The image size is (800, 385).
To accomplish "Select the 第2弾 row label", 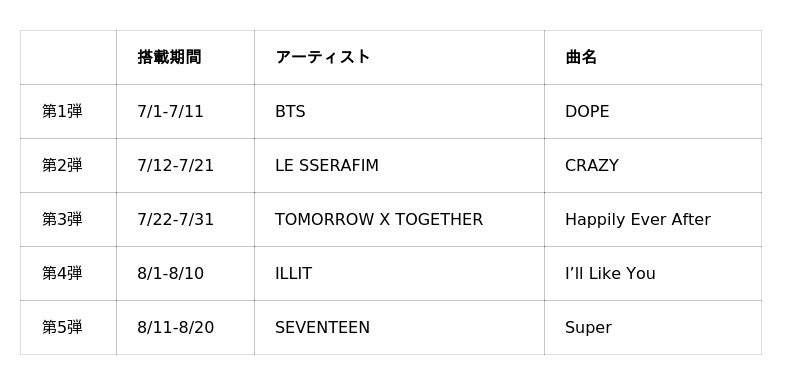I will [x=62, y=165].
